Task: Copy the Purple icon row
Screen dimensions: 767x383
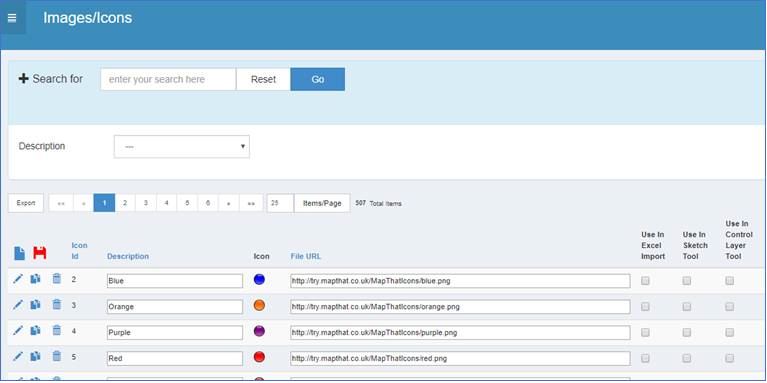Action: (x=35, y=331)
